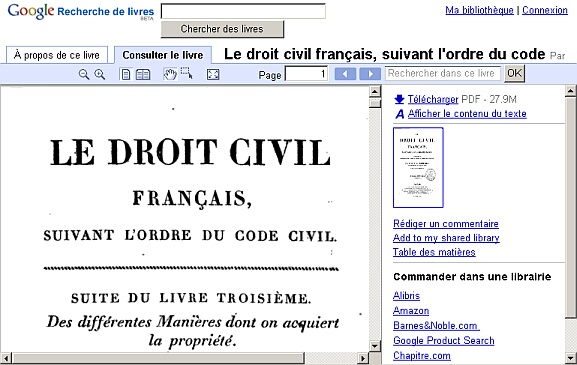The image size is (577, 365).
Task: Go to next page arrow
Action: click(370, 74)
